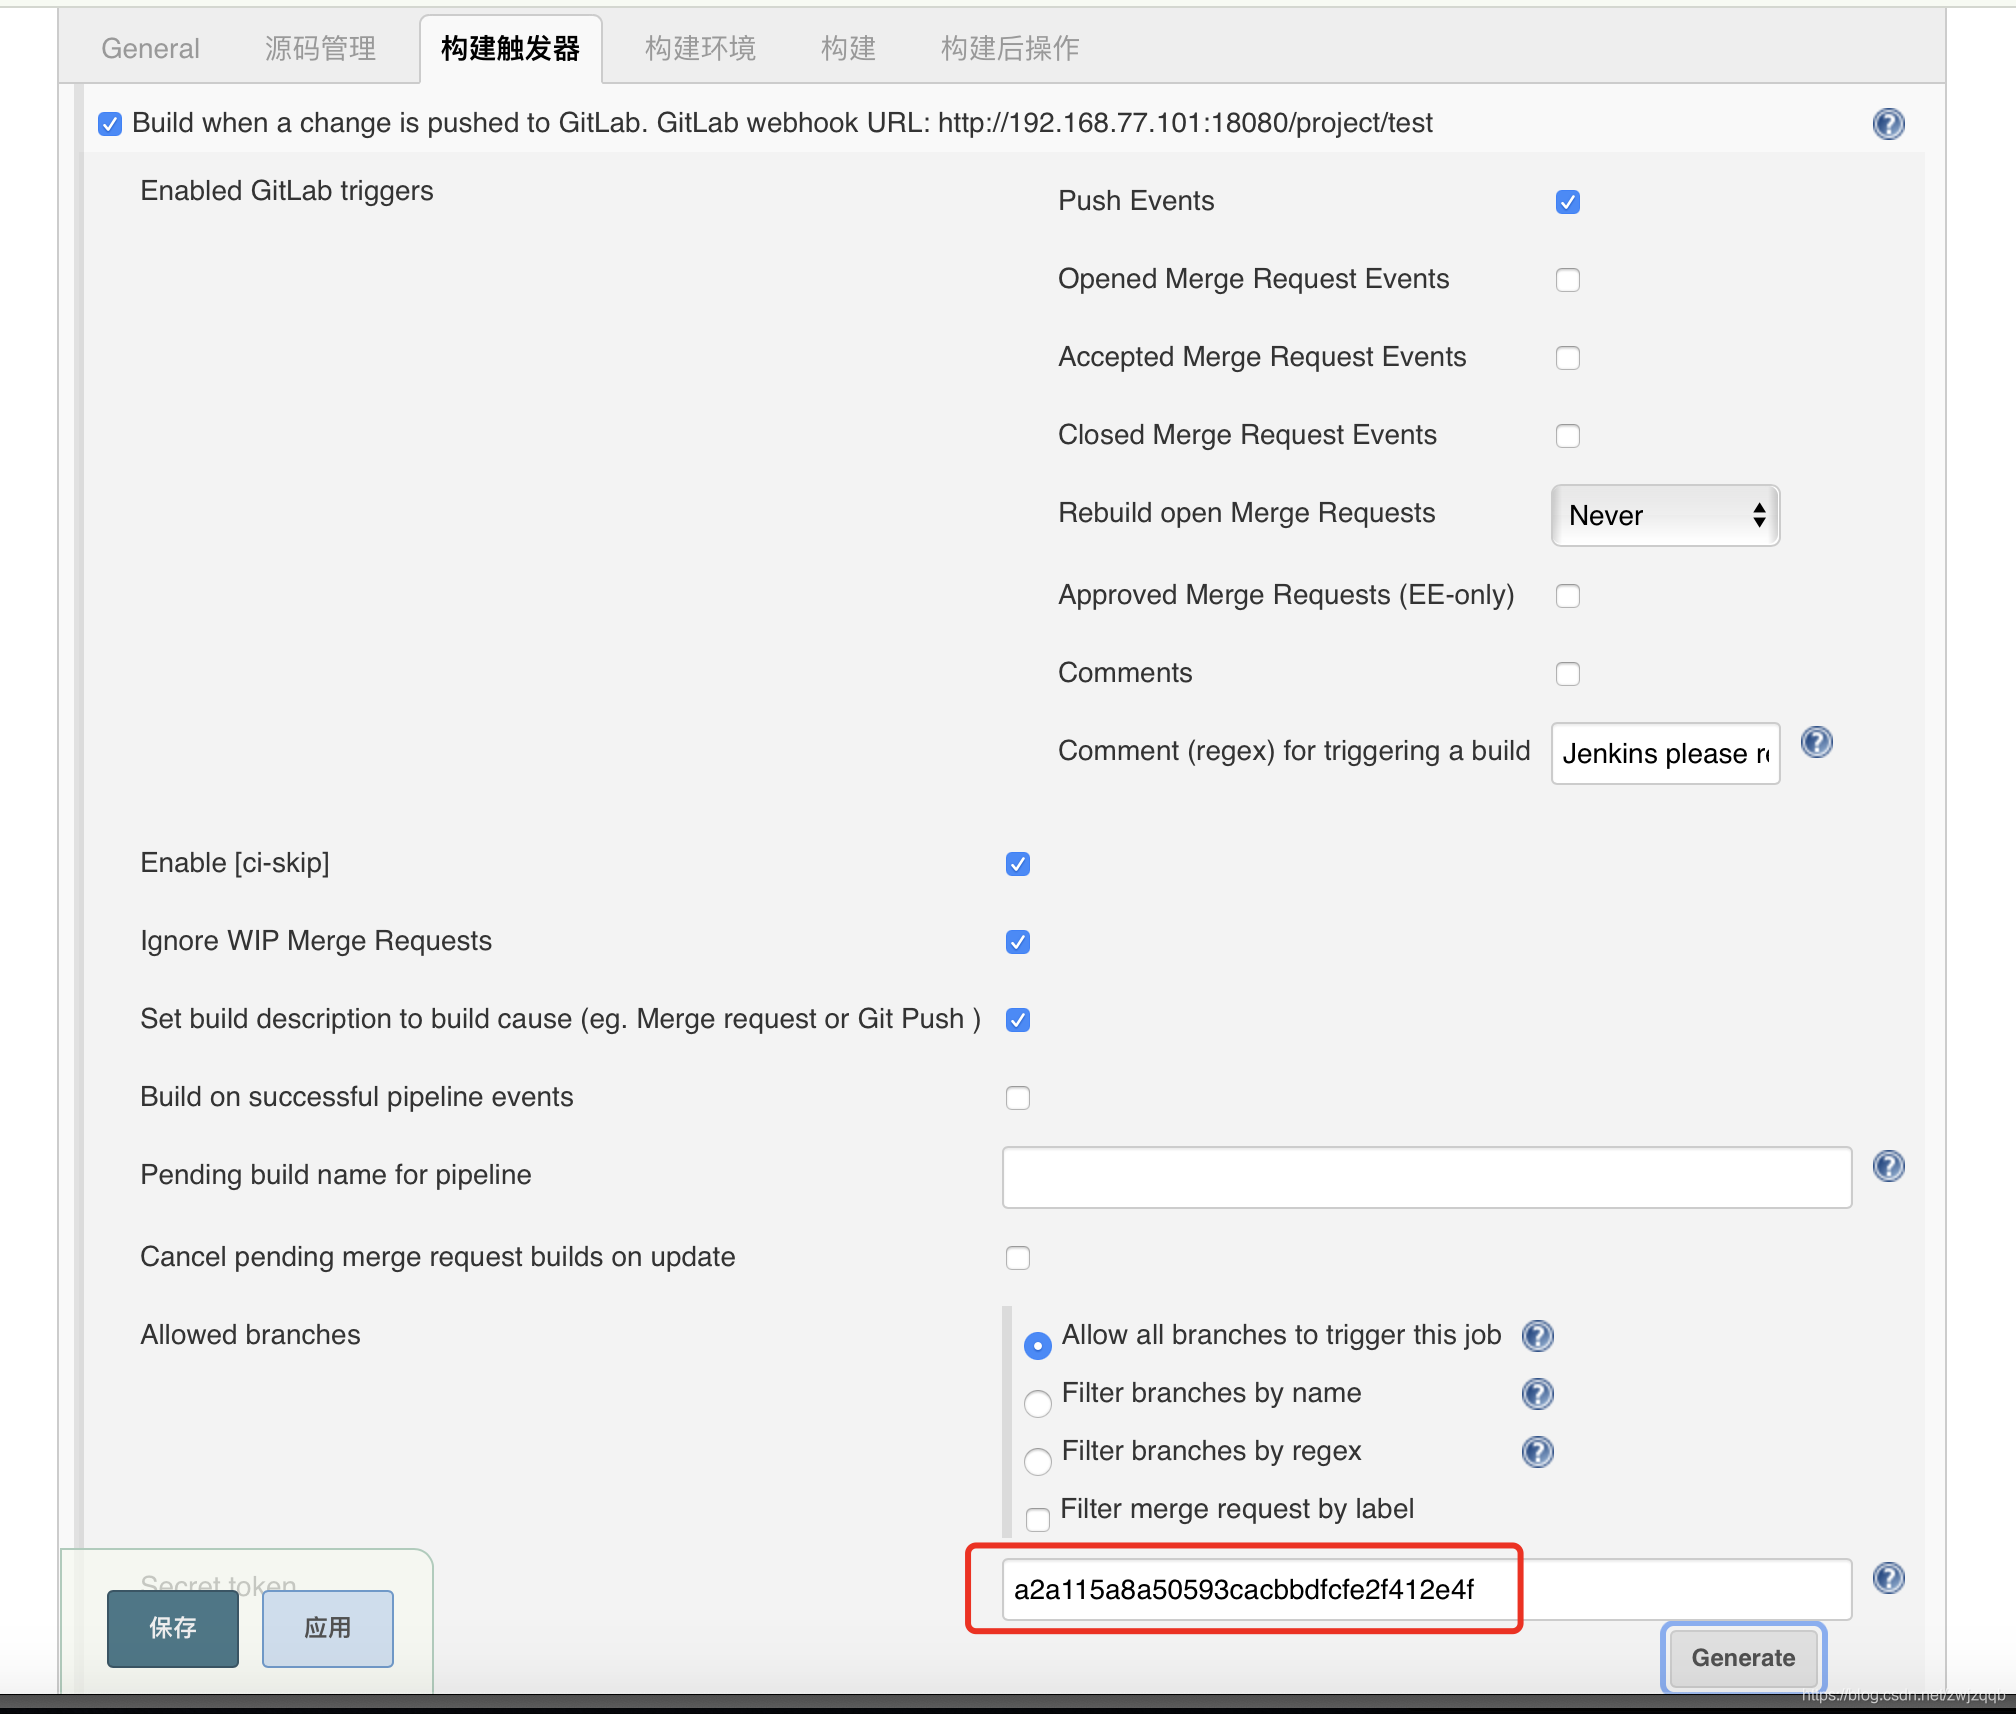Click the Pending build name input field
The image size is (2016, 1714).
pos(1426,1178)
